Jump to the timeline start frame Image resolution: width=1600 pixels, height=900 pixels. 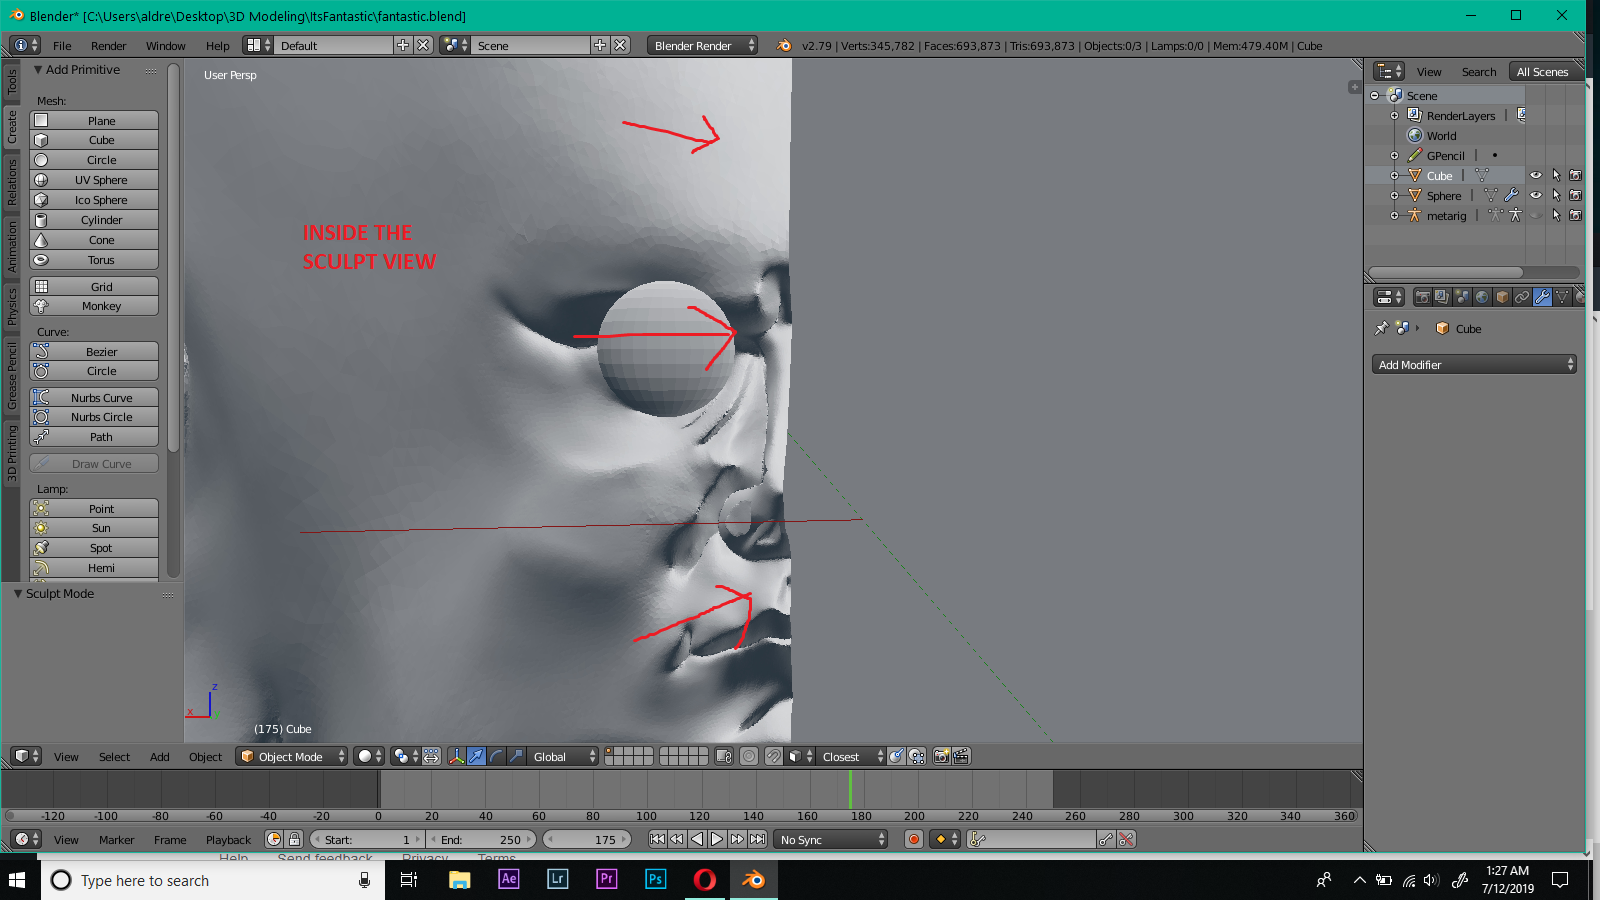click(x=657, y=839)
